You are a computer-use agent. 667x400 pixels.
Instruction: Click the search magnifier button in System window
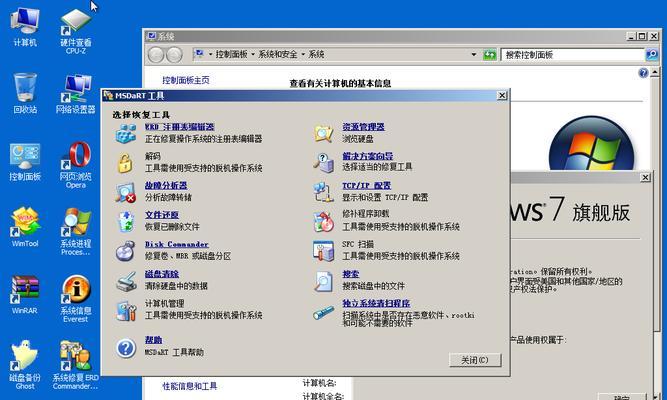652,54
